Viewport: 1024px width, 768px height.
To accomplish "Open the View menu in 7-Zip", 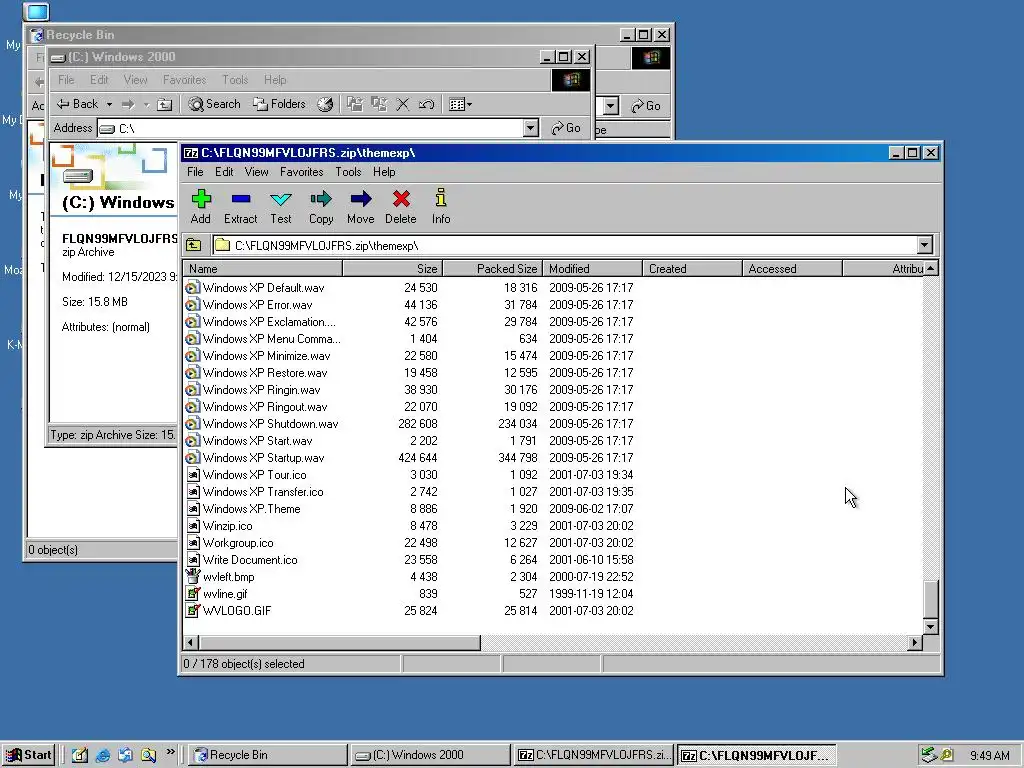I will [x=257, y=172].
